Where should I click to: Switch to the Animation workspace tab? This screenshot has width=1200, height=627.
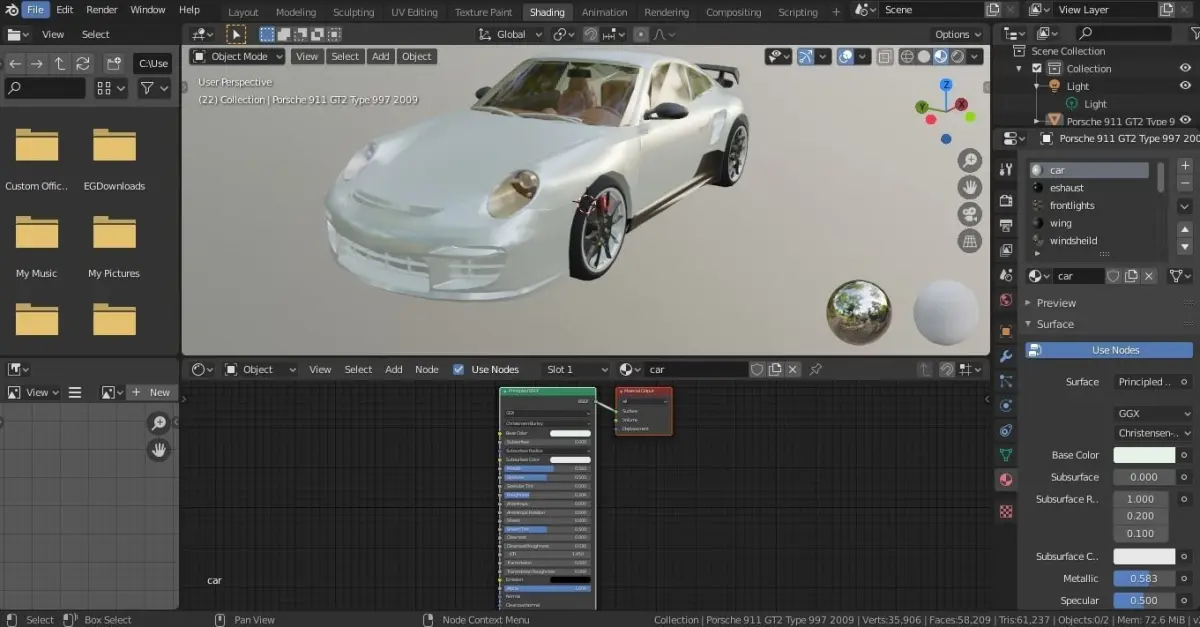click(x=604, y=12)
